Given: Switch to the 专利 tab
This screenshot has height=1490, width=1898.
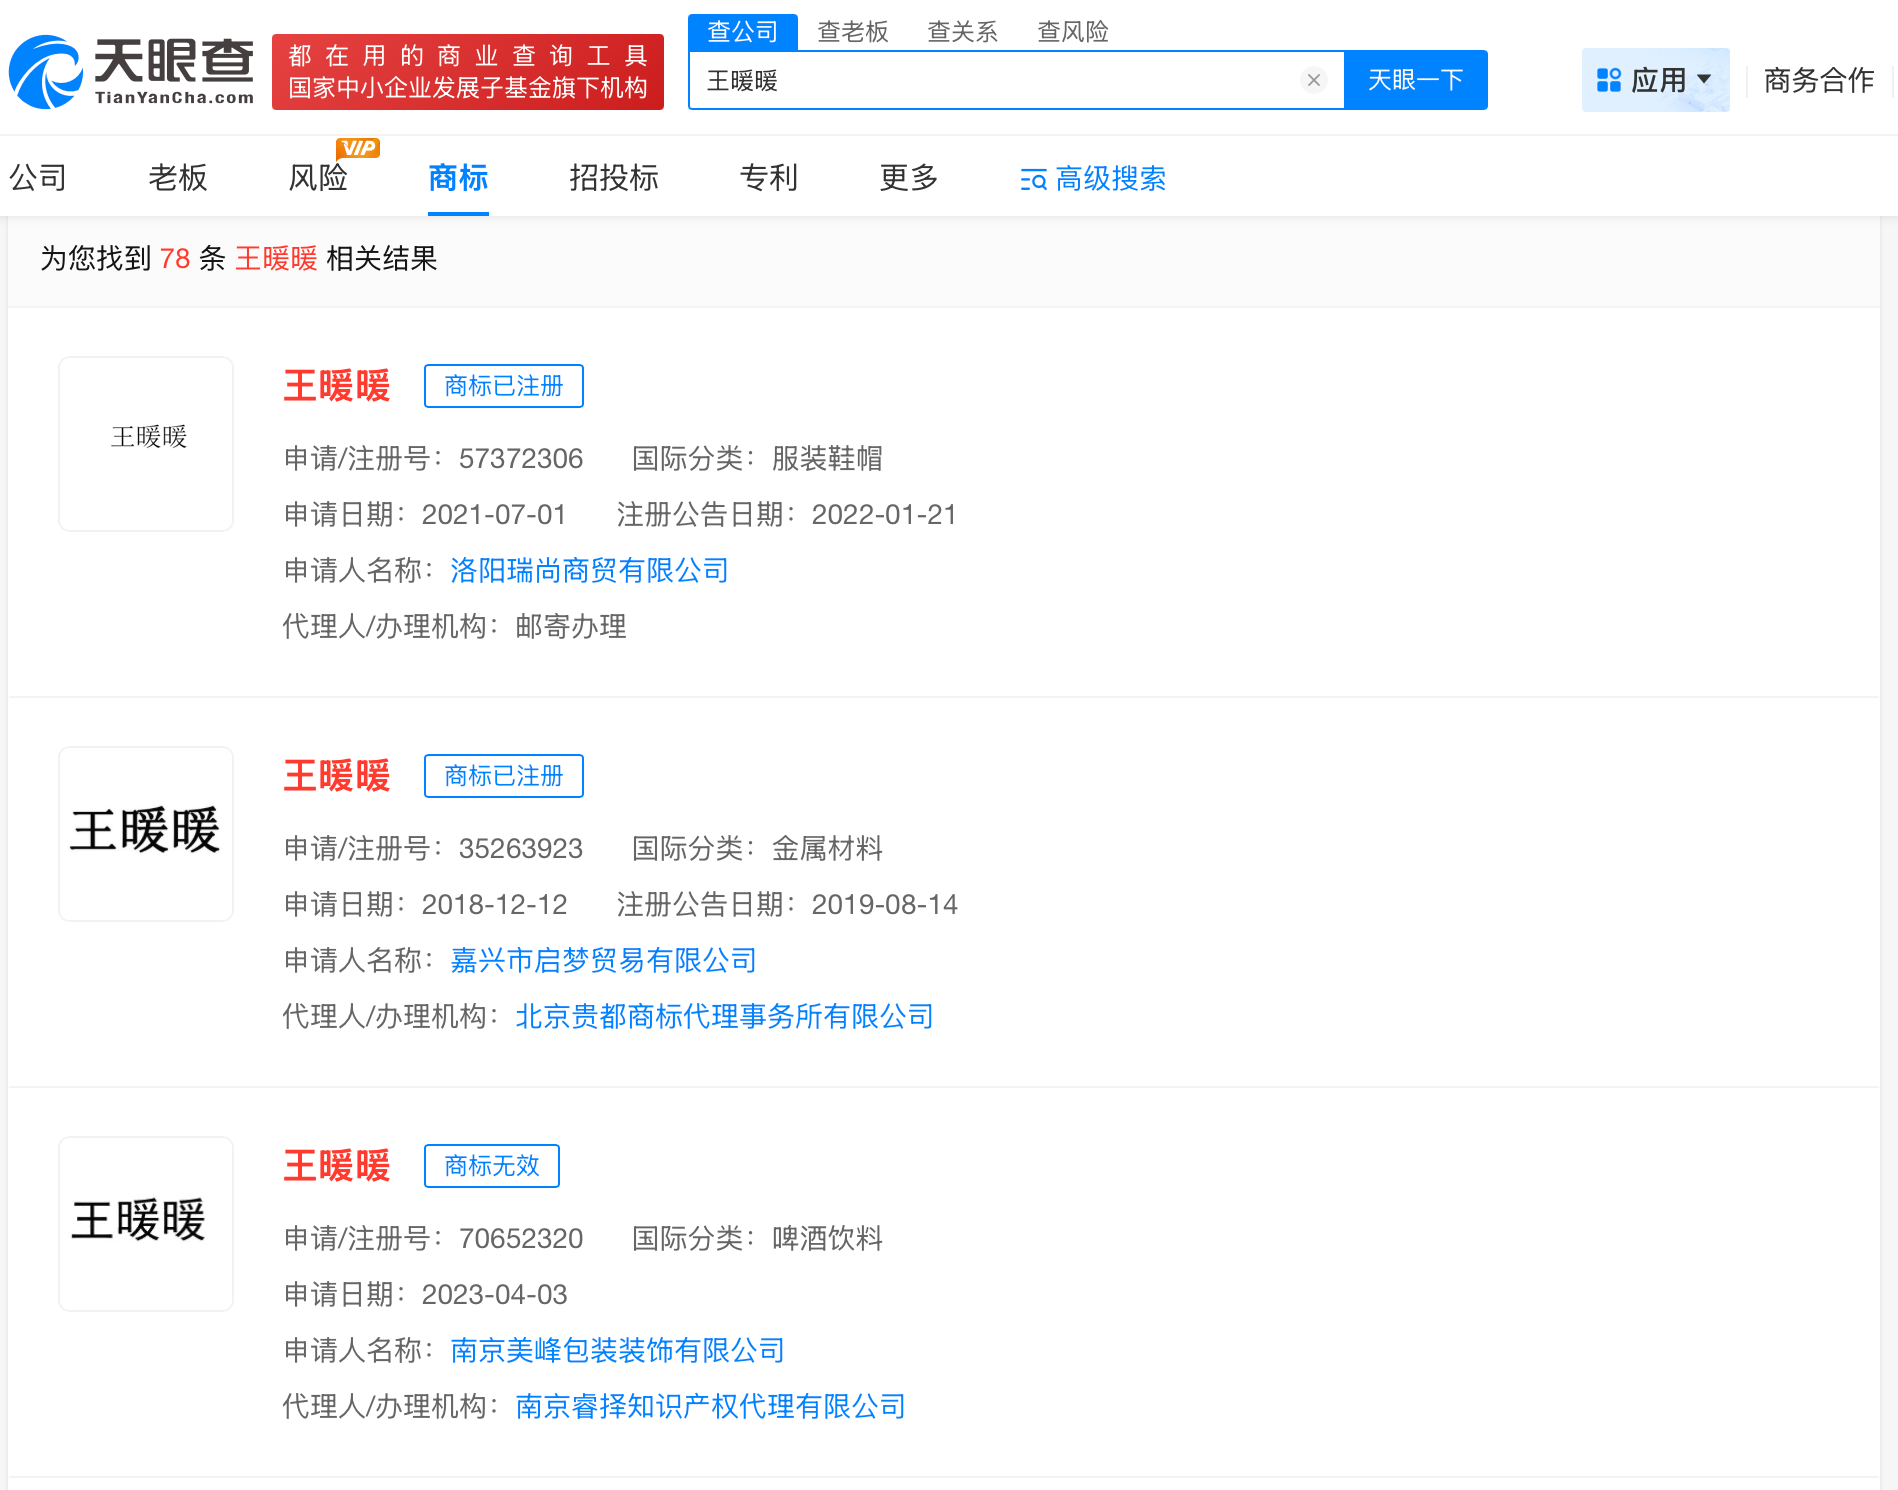Looking at the screenshot, I should click(768, 178).
